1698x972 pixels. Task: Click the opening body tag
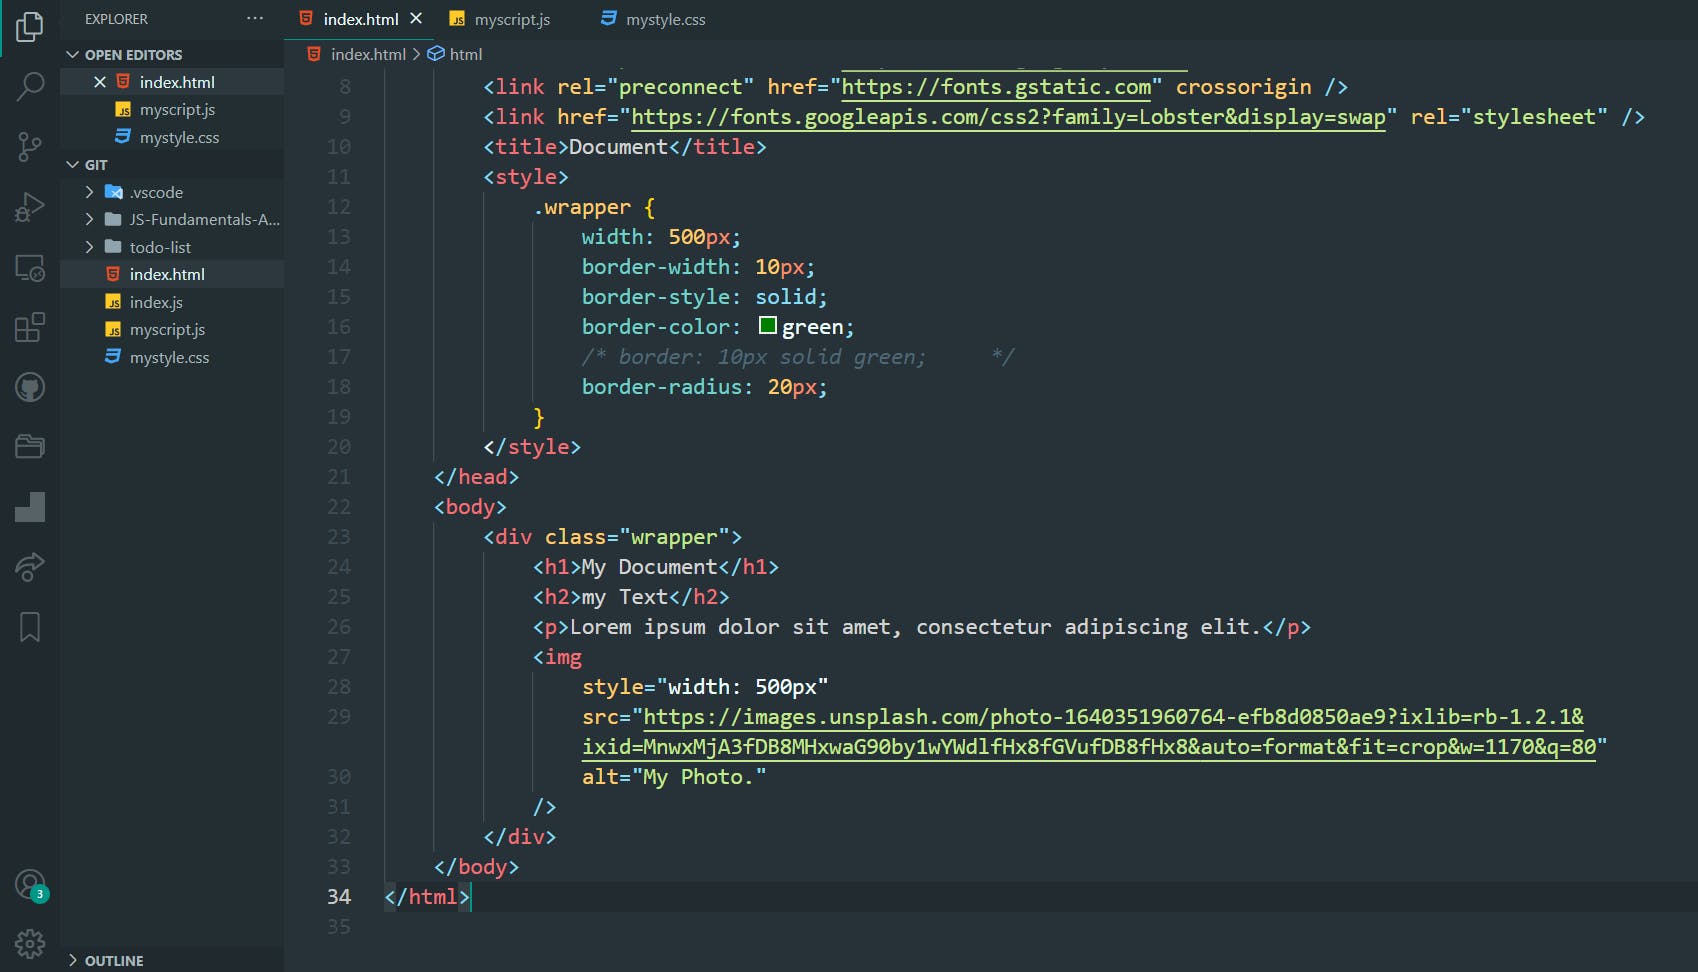click(x=470, y=507)
